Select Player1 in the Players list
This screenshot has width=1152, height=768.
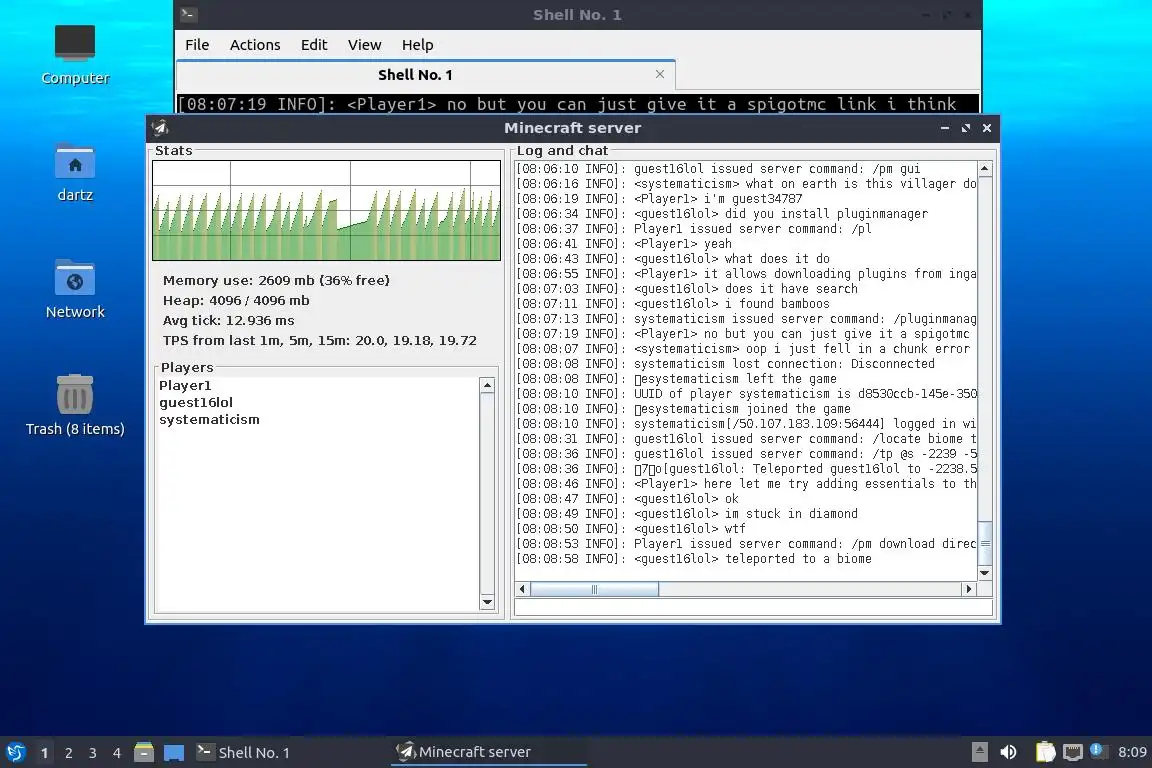[x=185, y=386]
